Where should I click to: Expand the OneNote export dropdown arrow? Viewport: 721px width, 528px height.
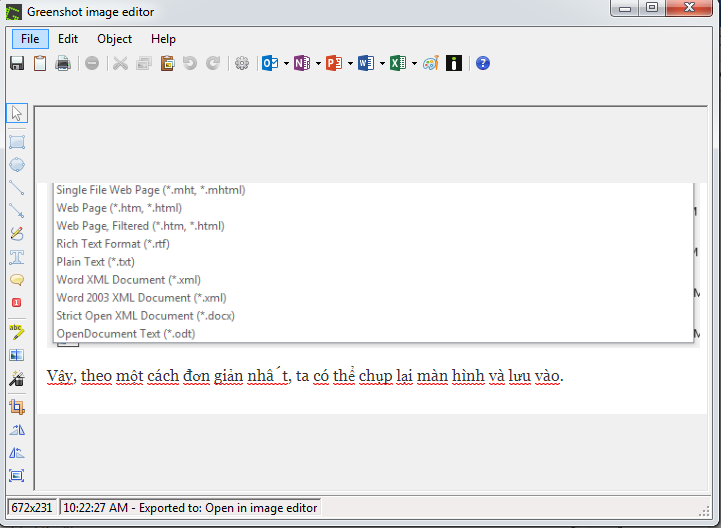[x=318, y=63]
